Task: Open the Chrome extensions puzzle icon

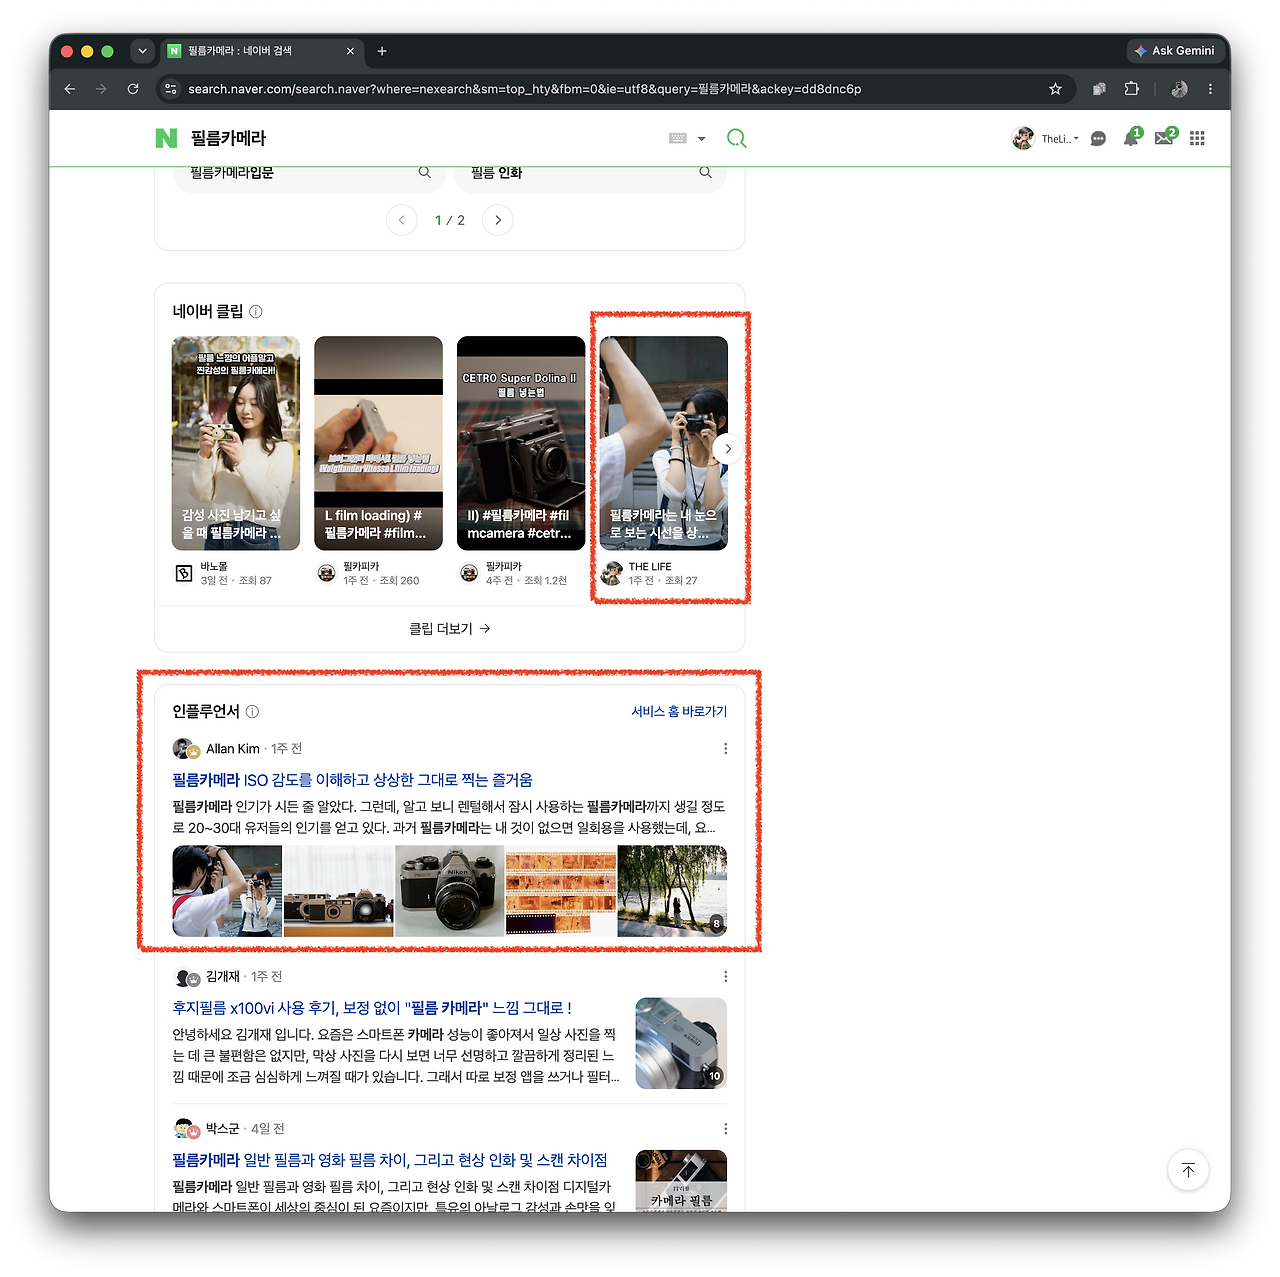Action: coord(1131,89)
